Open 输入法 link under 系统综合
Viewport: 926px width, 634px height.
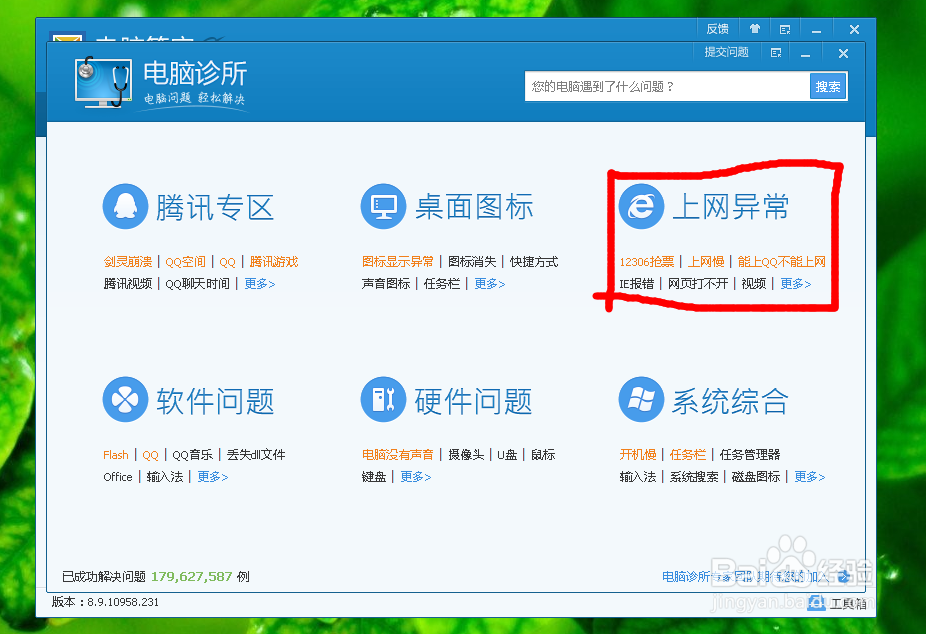(638, 477)
